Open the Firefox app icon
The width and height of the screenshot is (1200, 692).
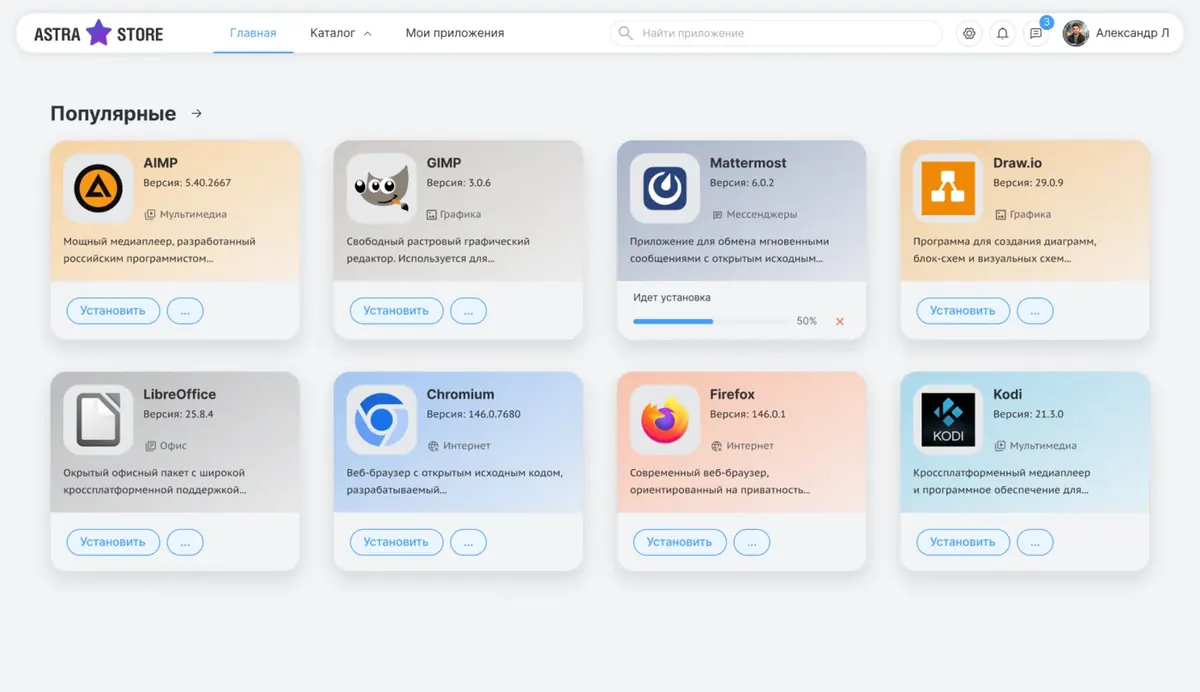[x=665, y=419]
